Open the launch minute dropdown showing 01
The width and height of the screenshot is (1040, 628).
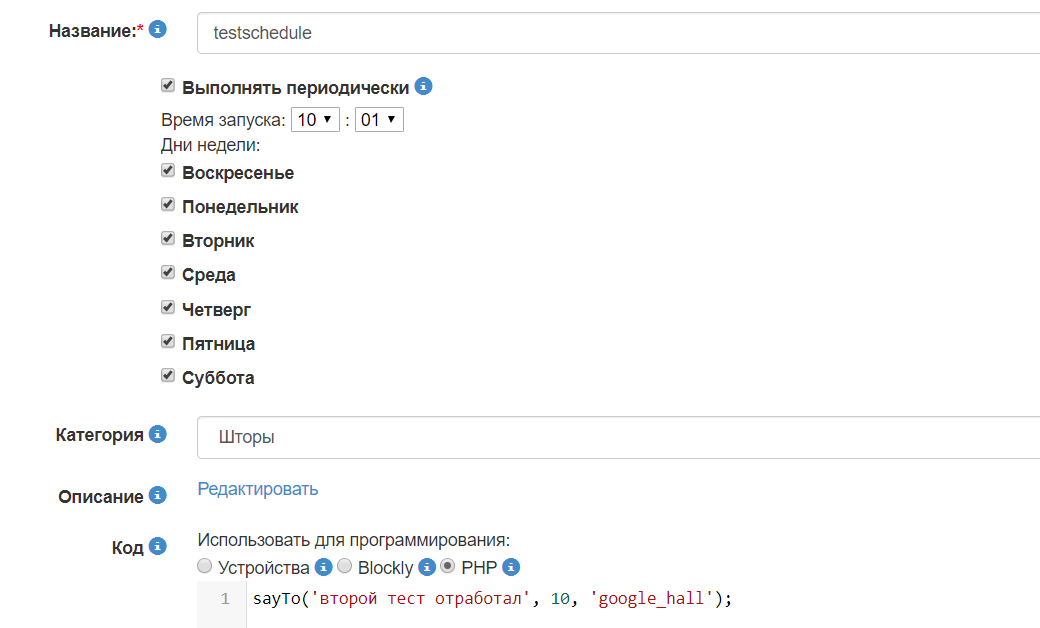[x=379, y=120]
